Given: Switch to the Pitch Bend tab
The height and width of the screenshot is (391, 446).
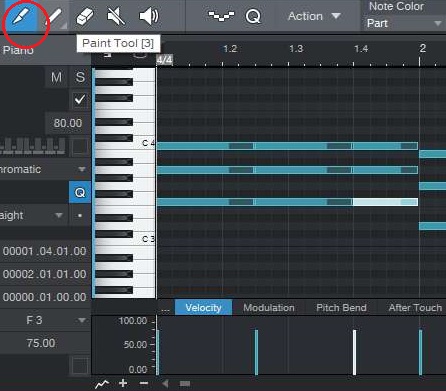Looking at the screenshot, I should pos(341,307).
